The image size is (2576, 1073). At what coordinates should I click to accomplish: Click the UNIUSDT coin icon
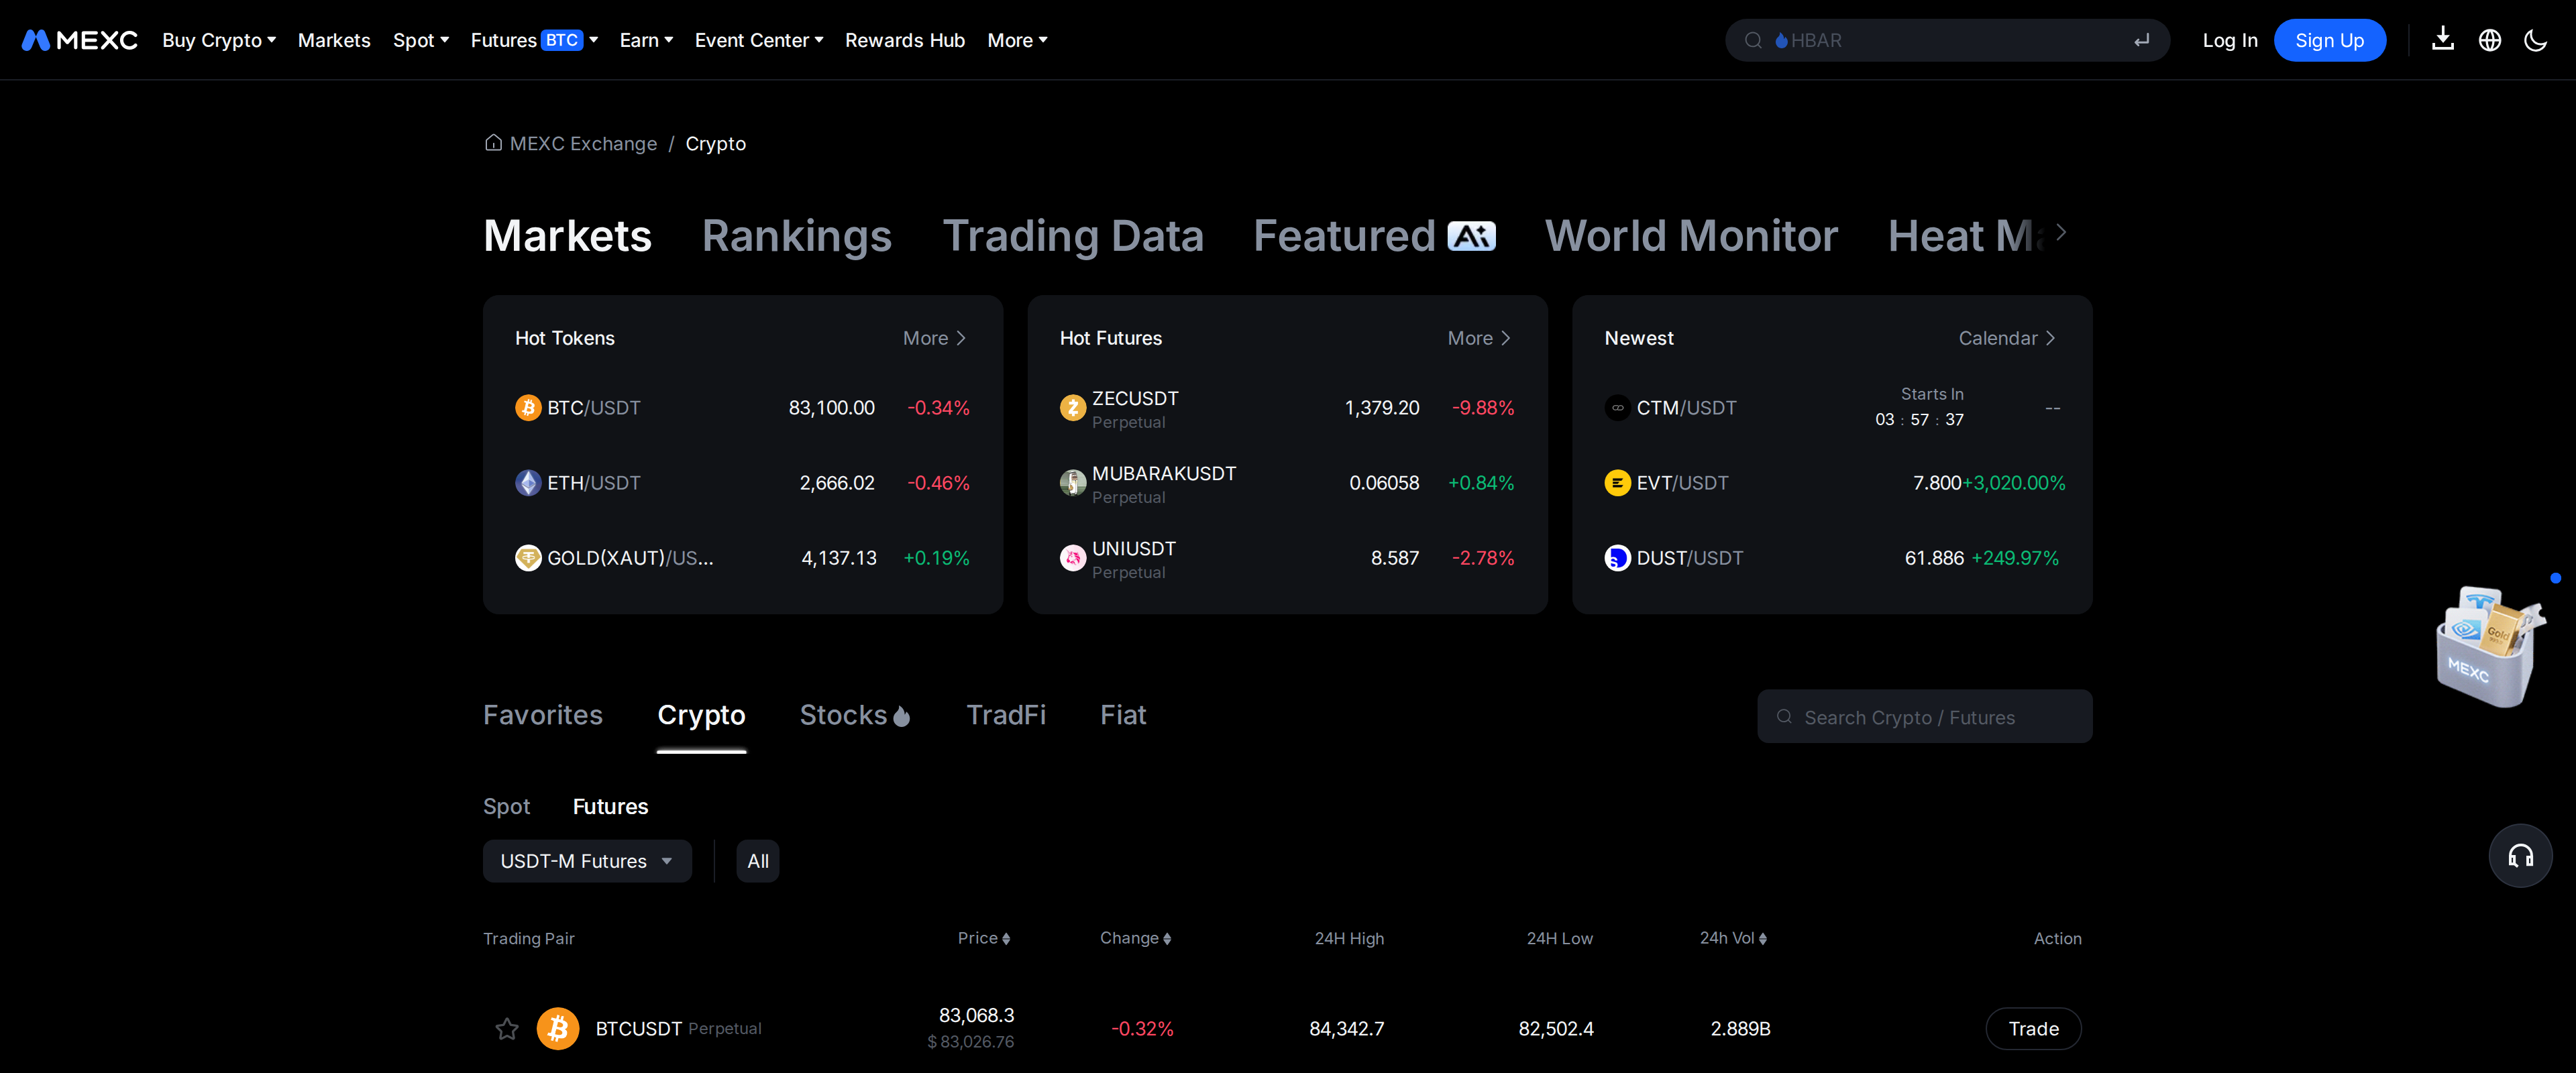point(1073,557)
